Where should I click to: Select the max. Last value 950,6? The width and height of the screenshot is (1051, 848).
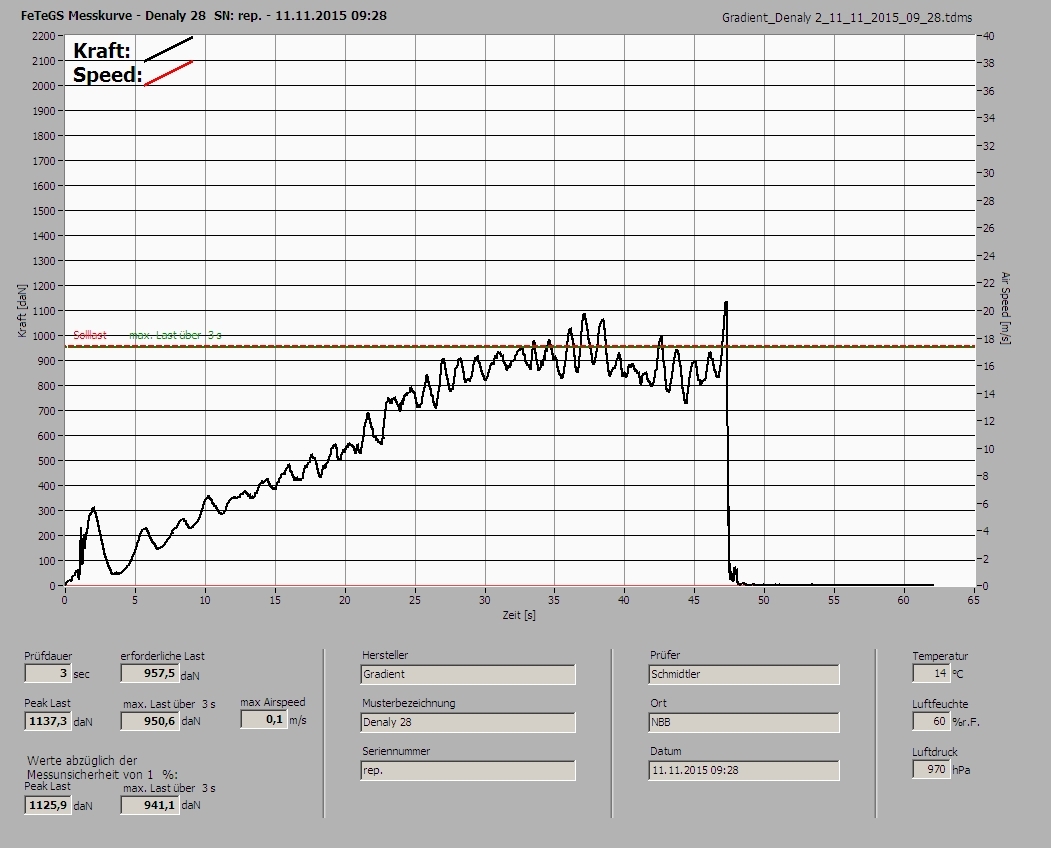[x=149, y=721]
